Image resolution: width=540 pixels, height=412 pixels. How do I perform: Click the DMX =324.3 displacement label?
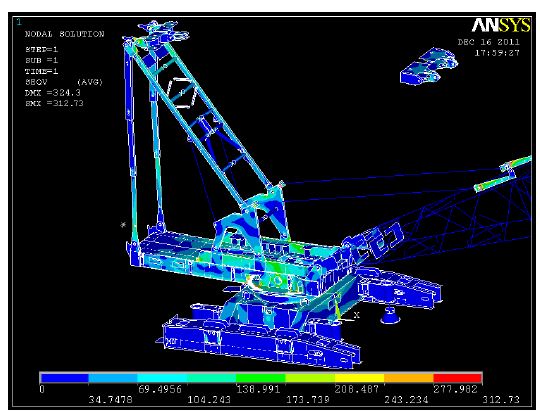click(53, 93)
